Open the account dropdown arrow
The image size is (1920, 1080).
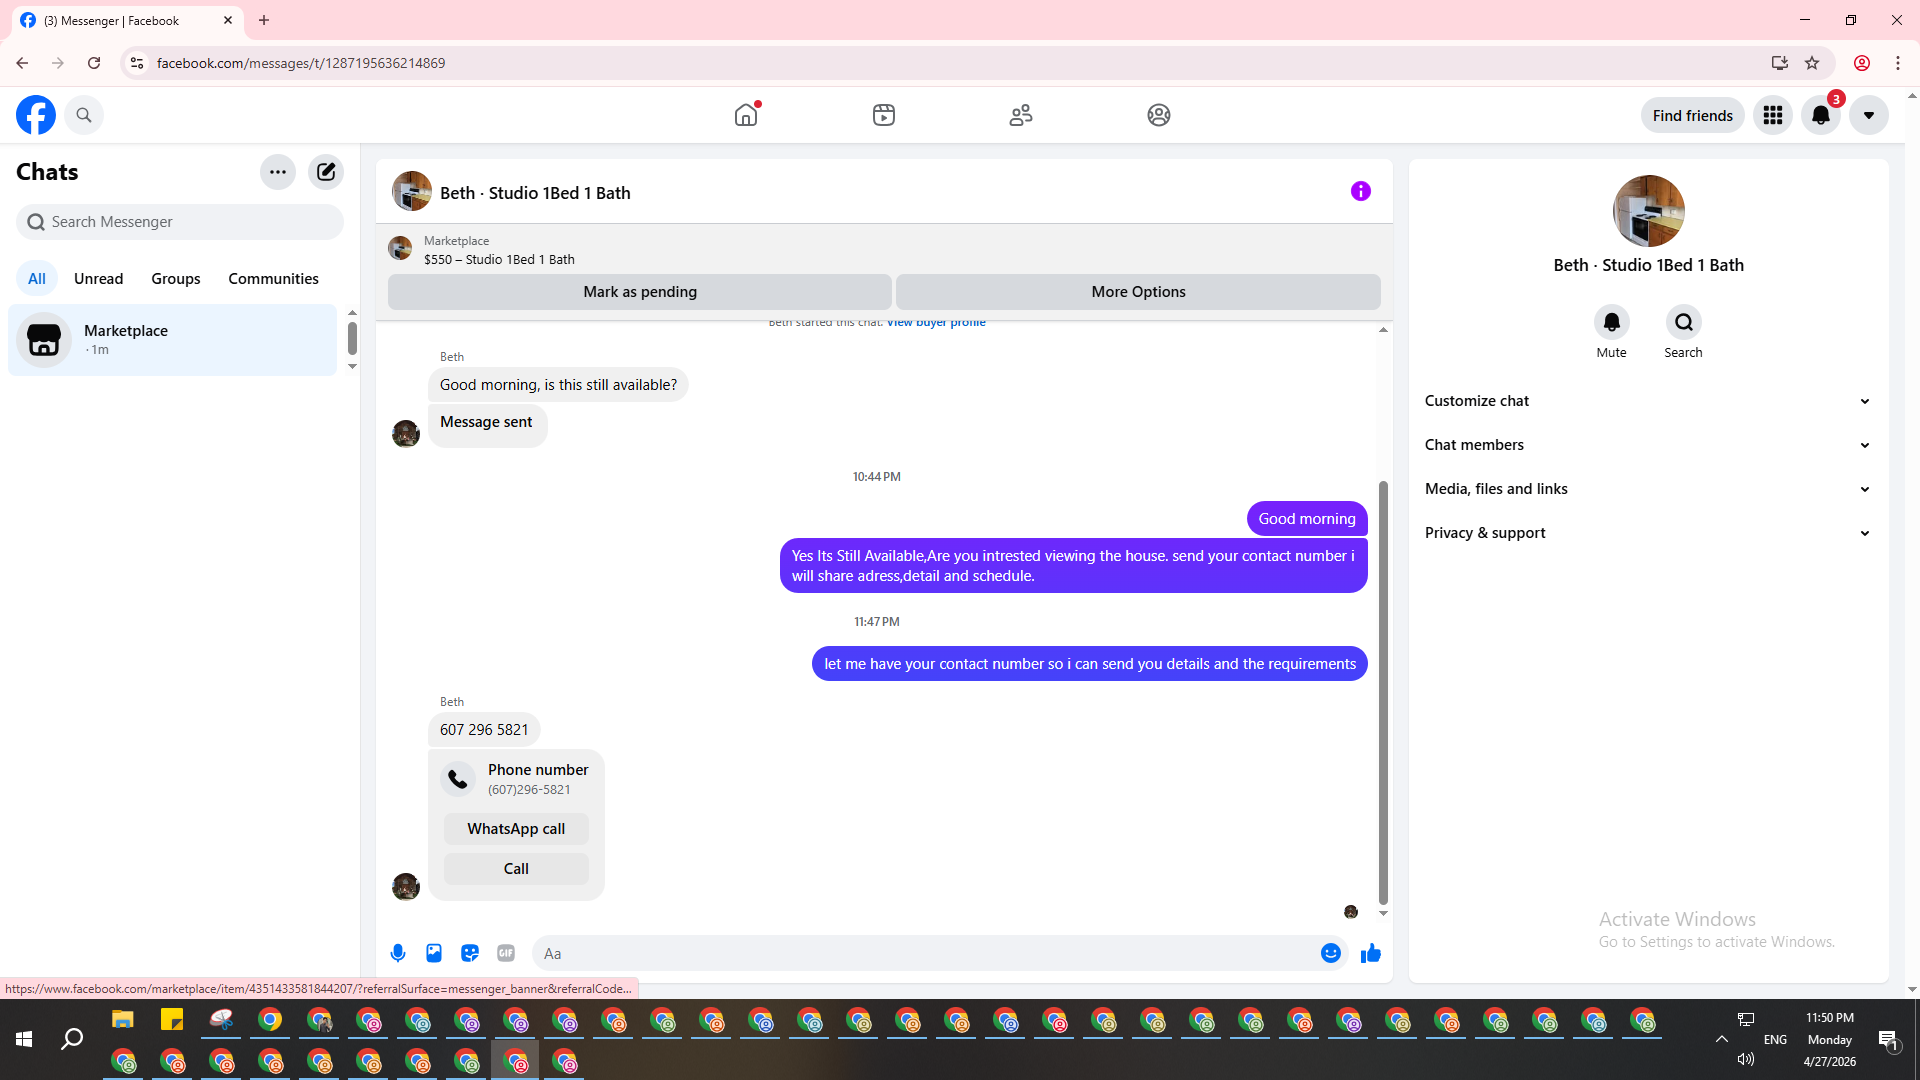[x=1869, y=115]
